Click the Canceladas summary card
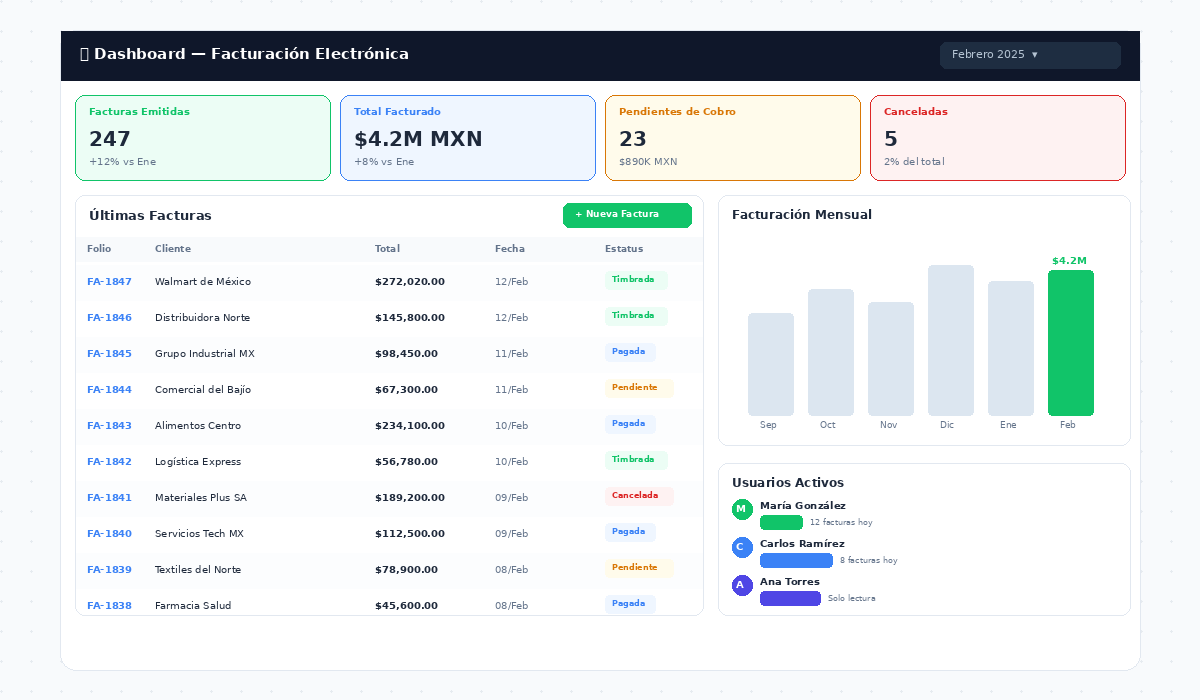 pyautogui.click(x=998, y=138)
